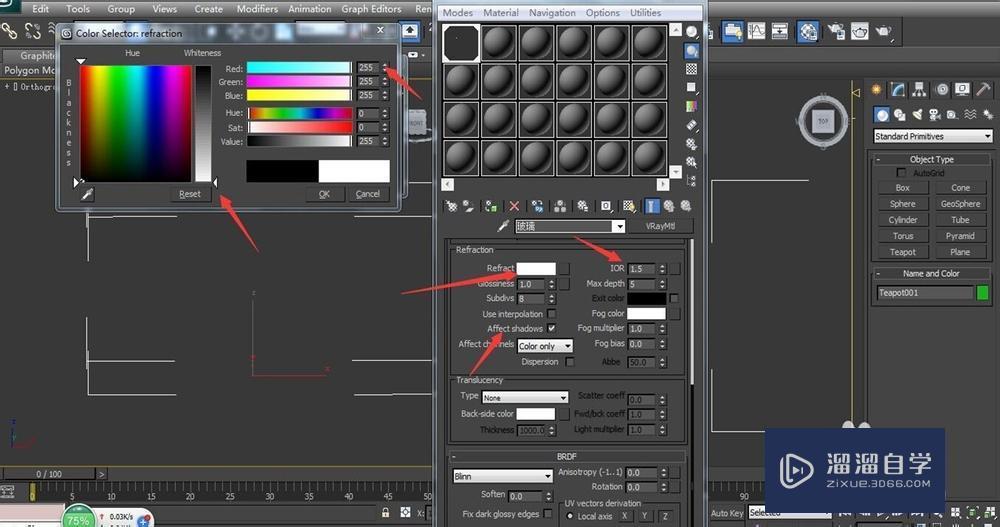Open Affect channels Color only dropdown
The image size is (1000, 527).
[545, 346]
